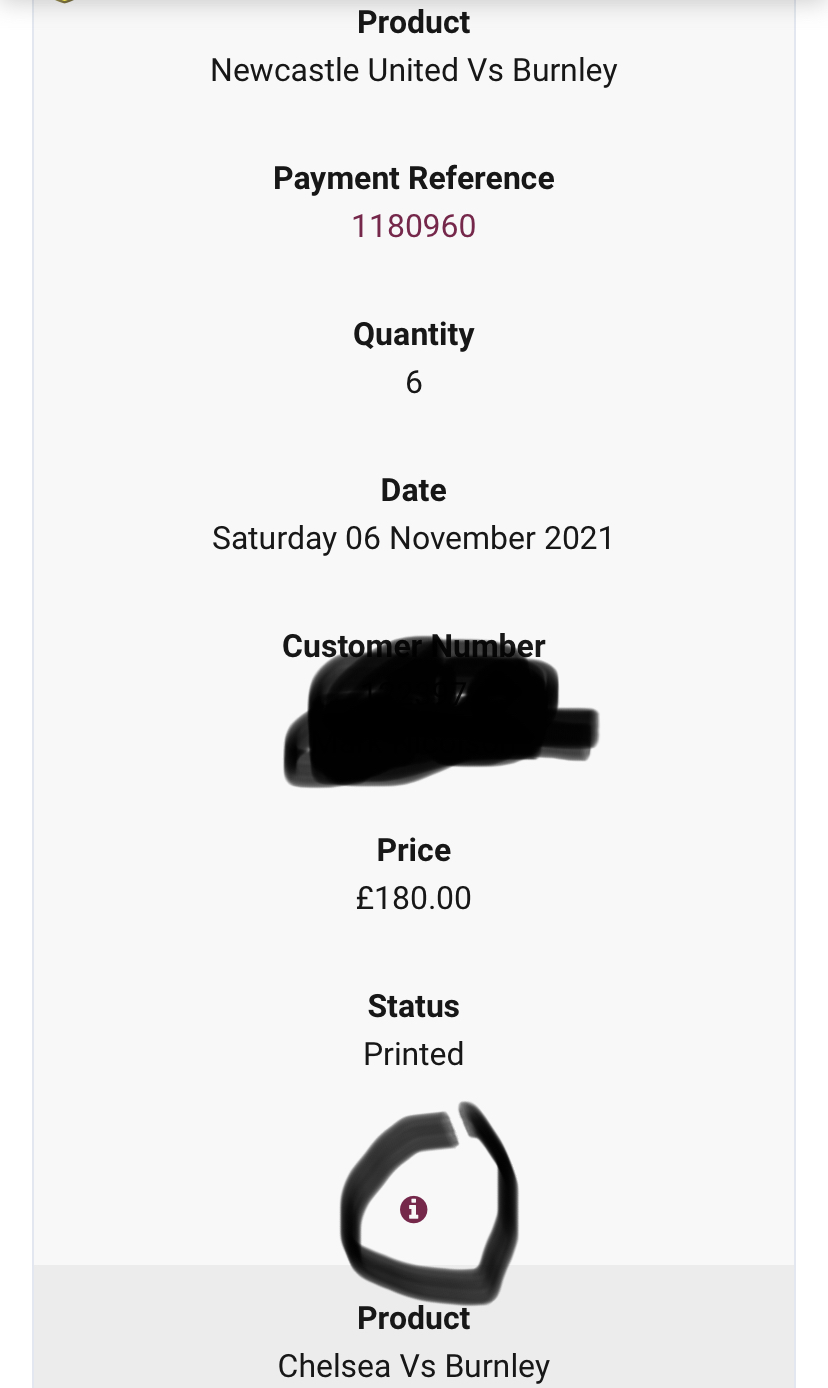Image resolution: width=828 pixels, height=1388 pixels.
Task: Click the Date heading
Action: [413, 490]
